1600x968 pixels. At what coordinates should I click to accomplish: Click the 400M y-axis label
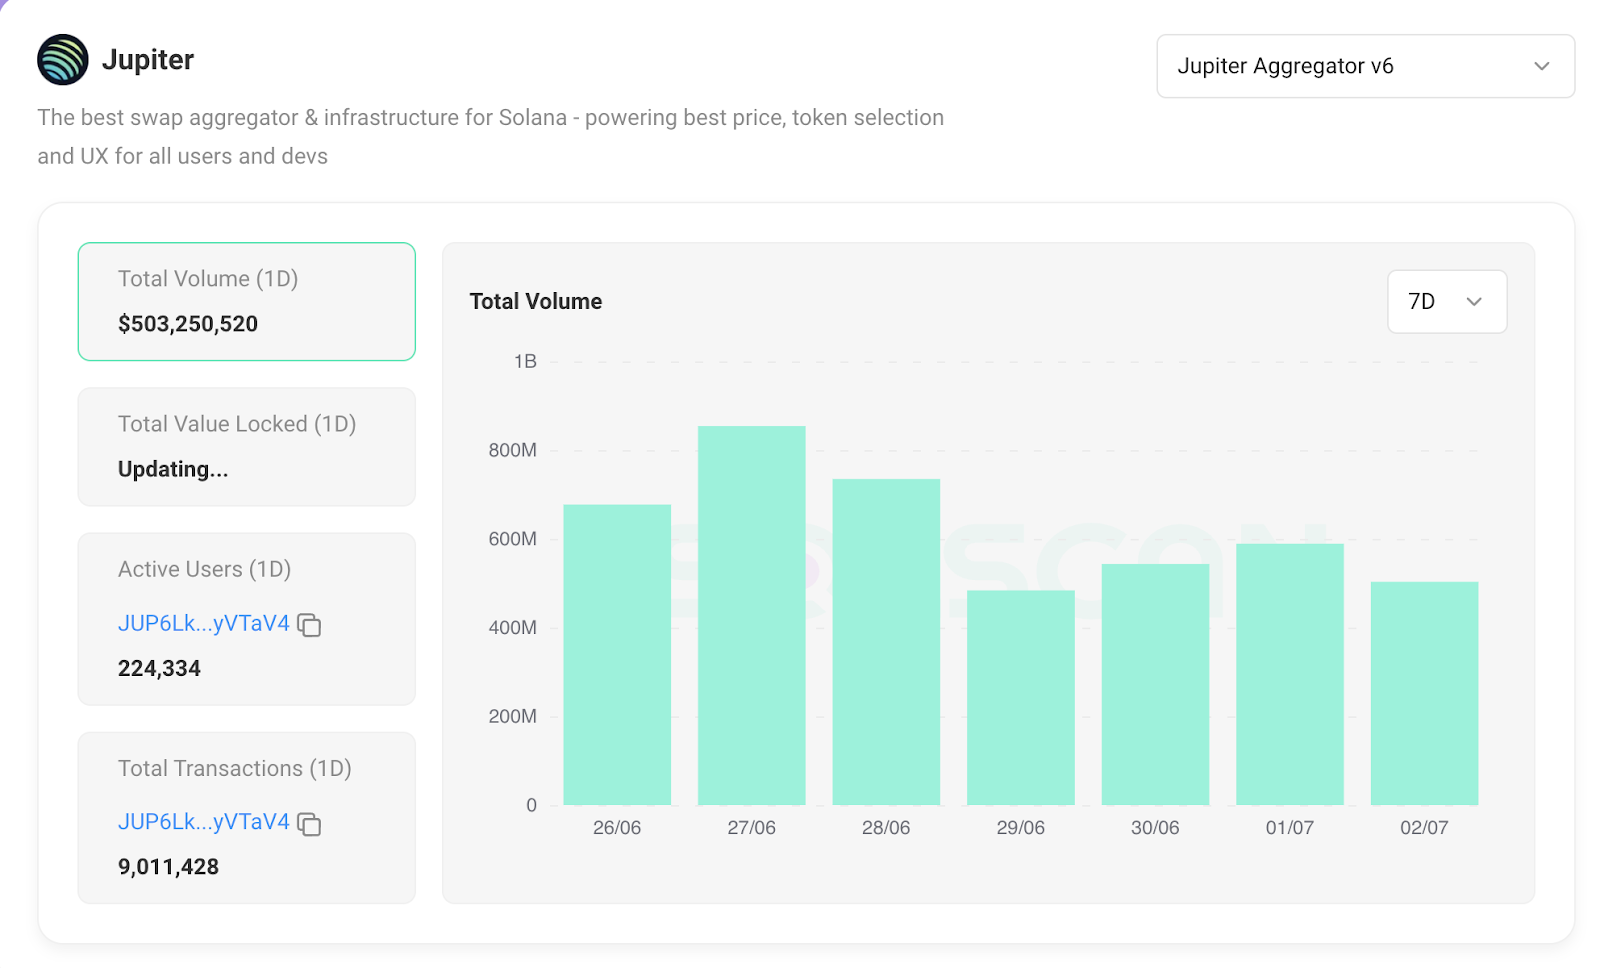point(512,628)
